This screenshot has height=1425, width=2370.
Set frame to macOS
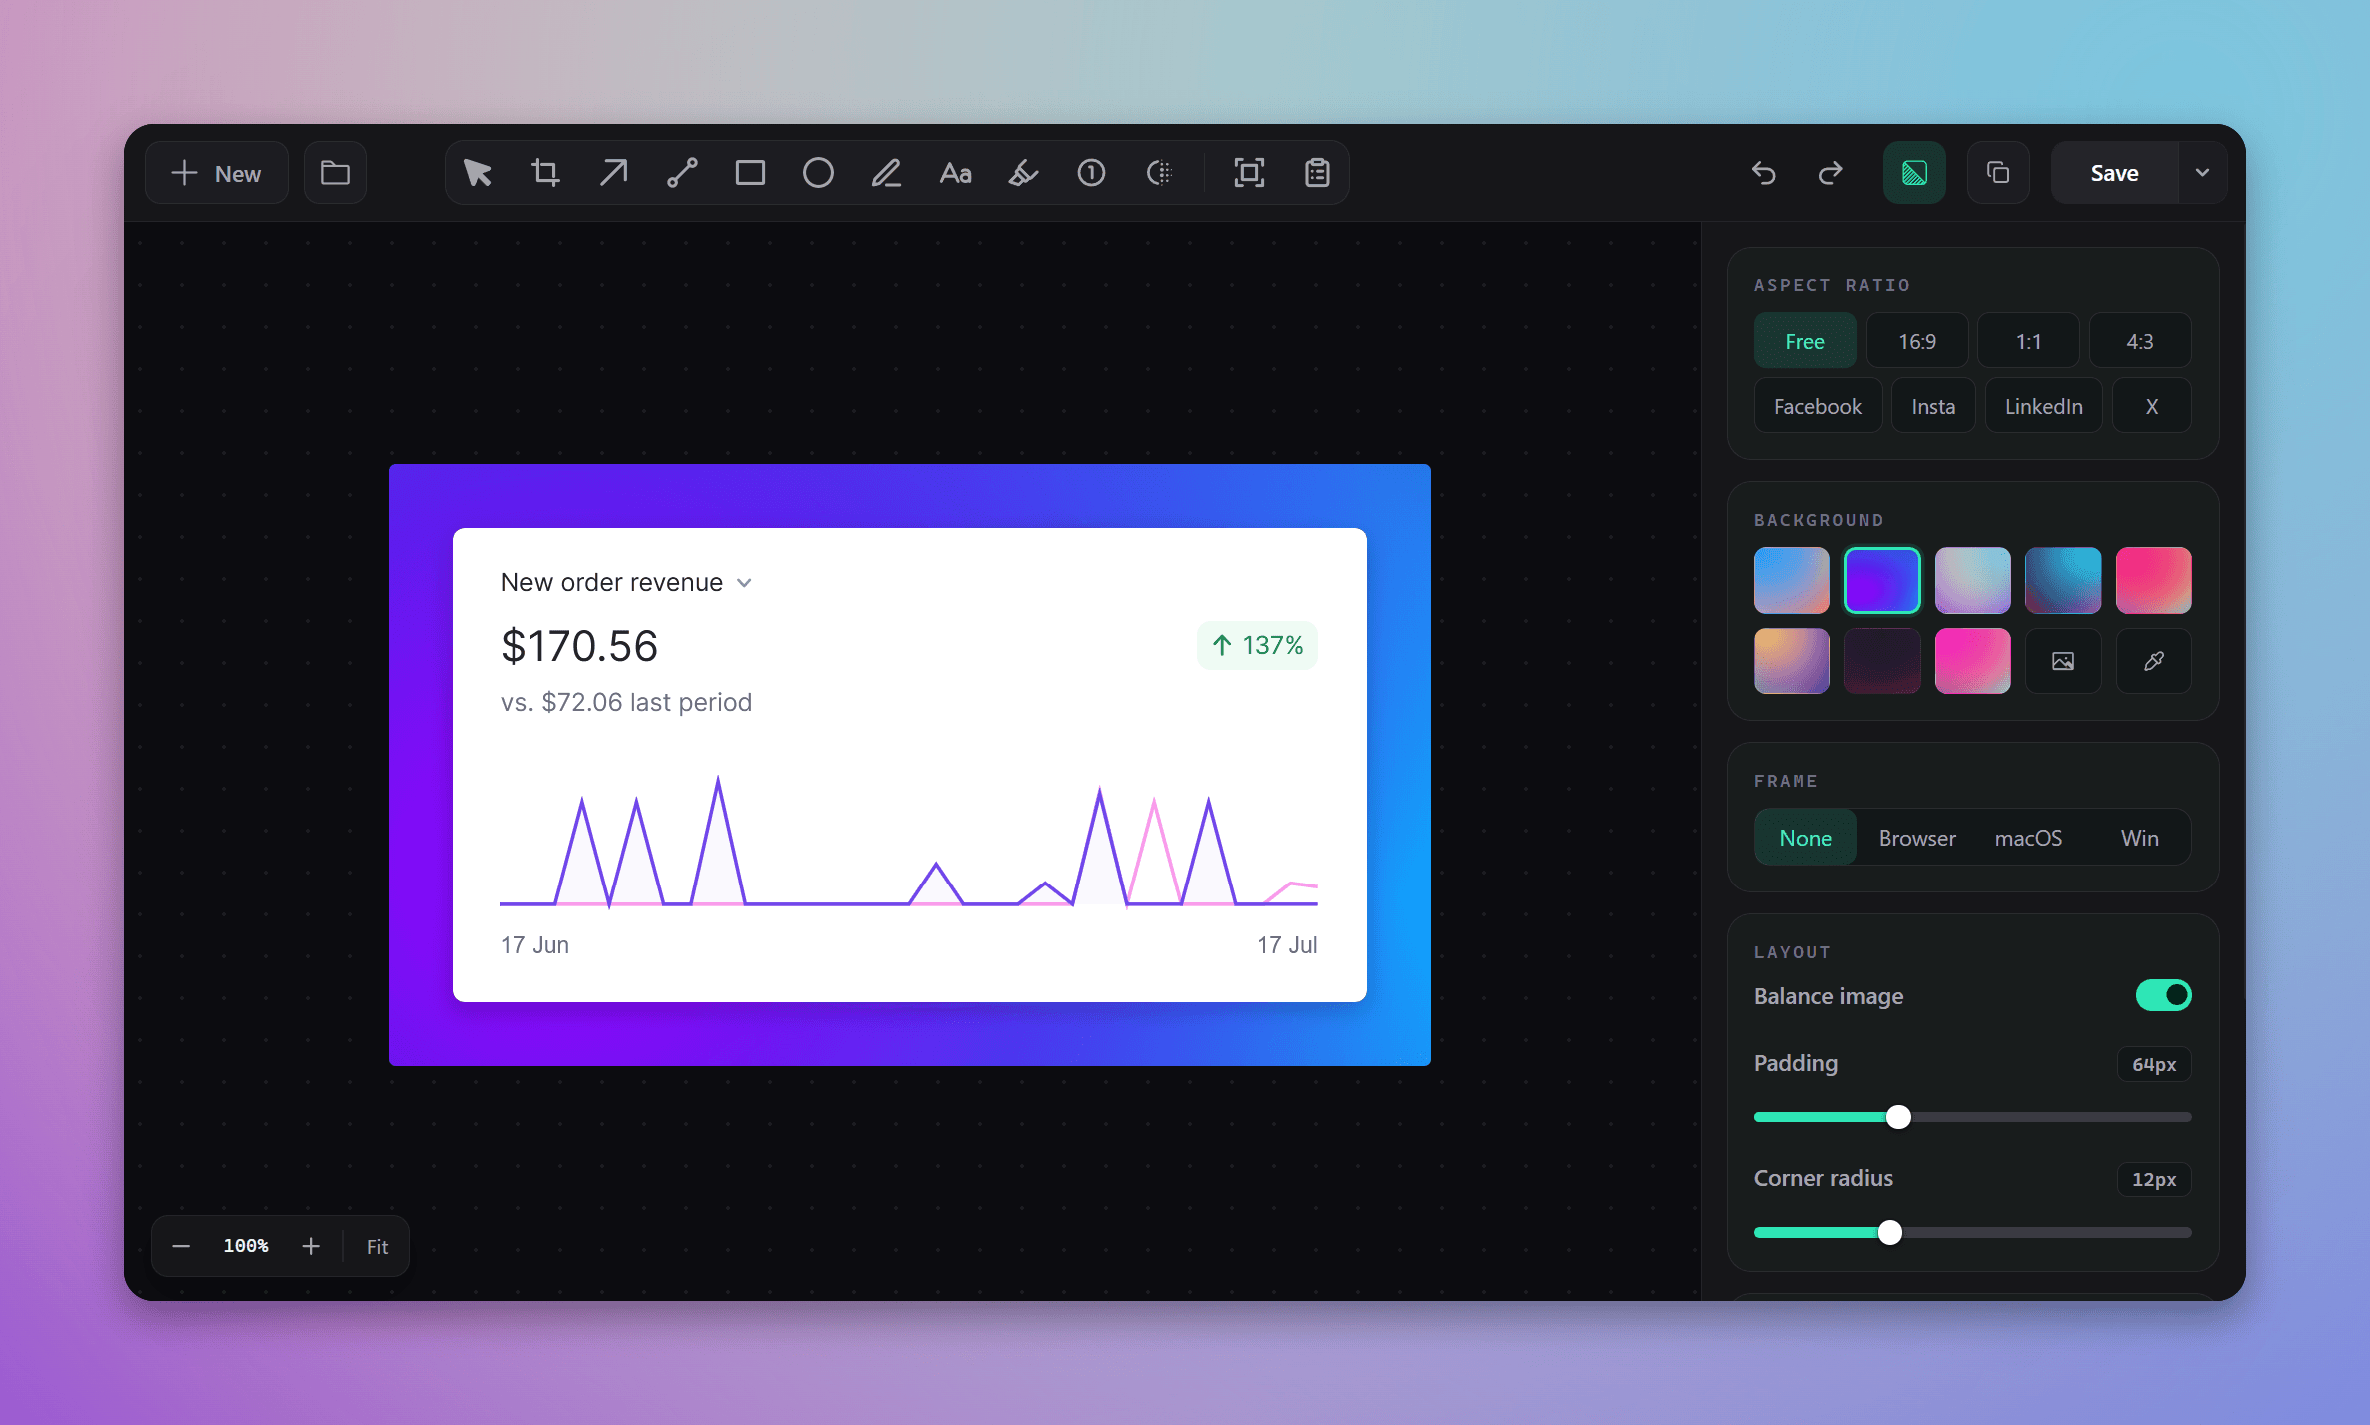(2028, 838)
